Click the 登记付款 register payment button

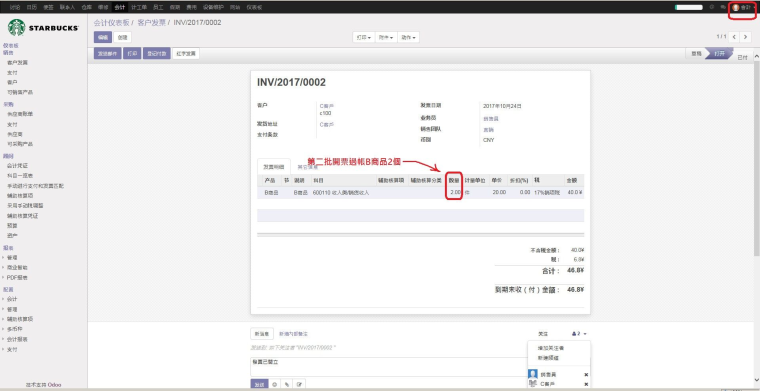157,54
